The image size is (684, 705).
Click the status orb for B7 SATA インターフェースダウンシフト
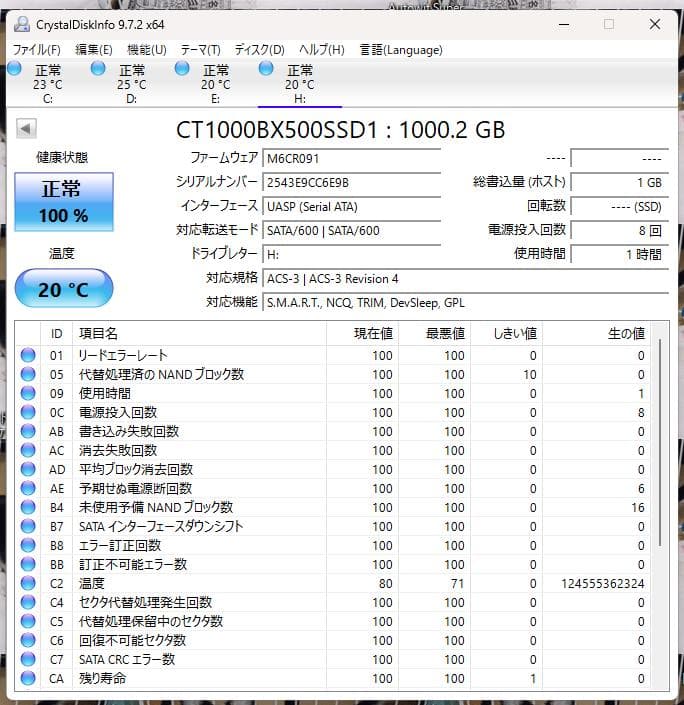tap(28, 526)
